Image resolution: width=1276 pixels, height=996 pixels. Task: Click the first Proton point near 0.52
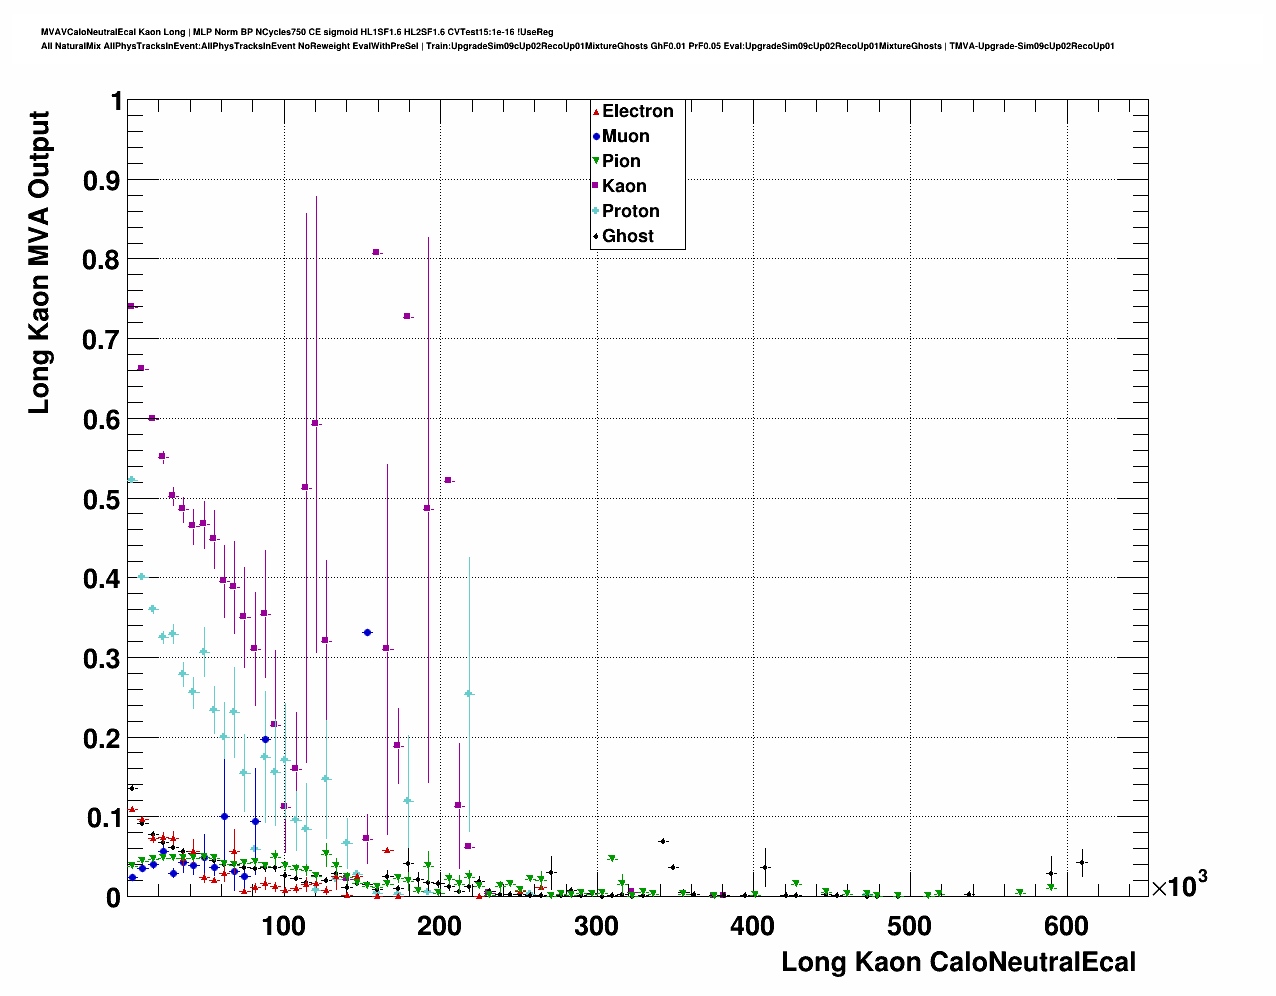click(131, 480)
